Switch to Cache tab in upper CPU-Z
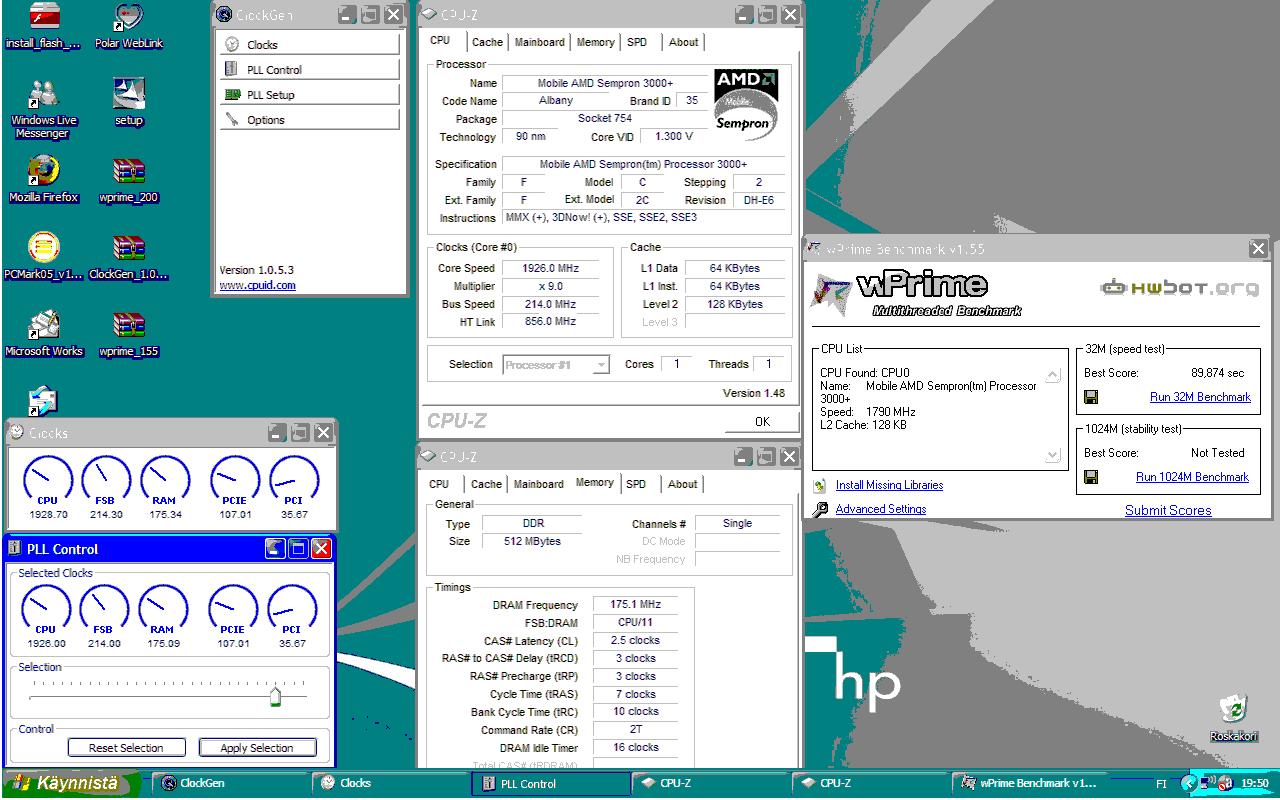Screen dimensions: 1280x800 click(487, 42)
